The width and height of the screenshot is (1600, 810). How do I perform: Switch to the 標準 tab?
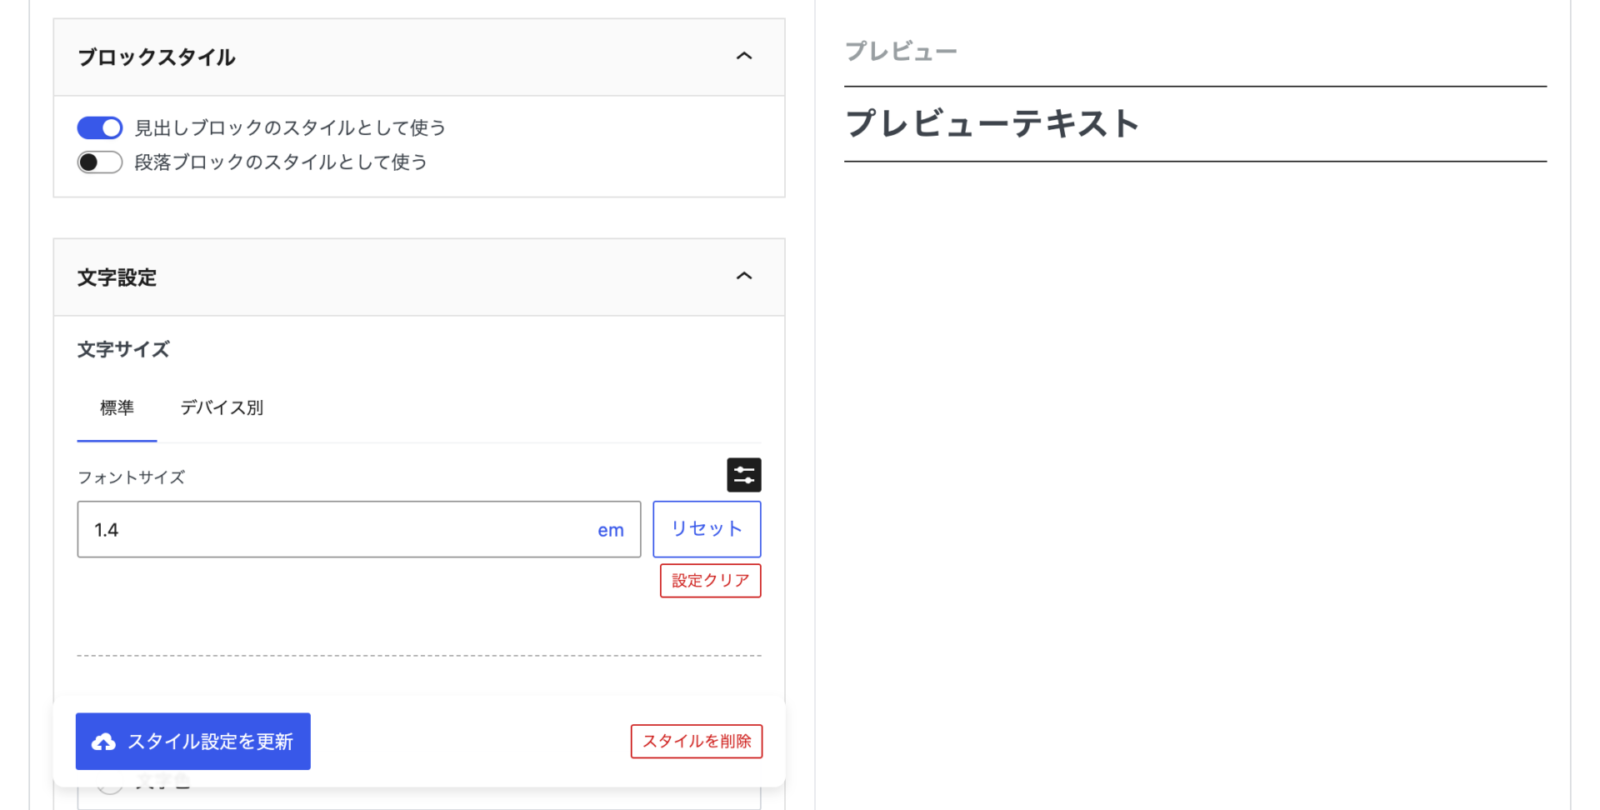point(117,408)
